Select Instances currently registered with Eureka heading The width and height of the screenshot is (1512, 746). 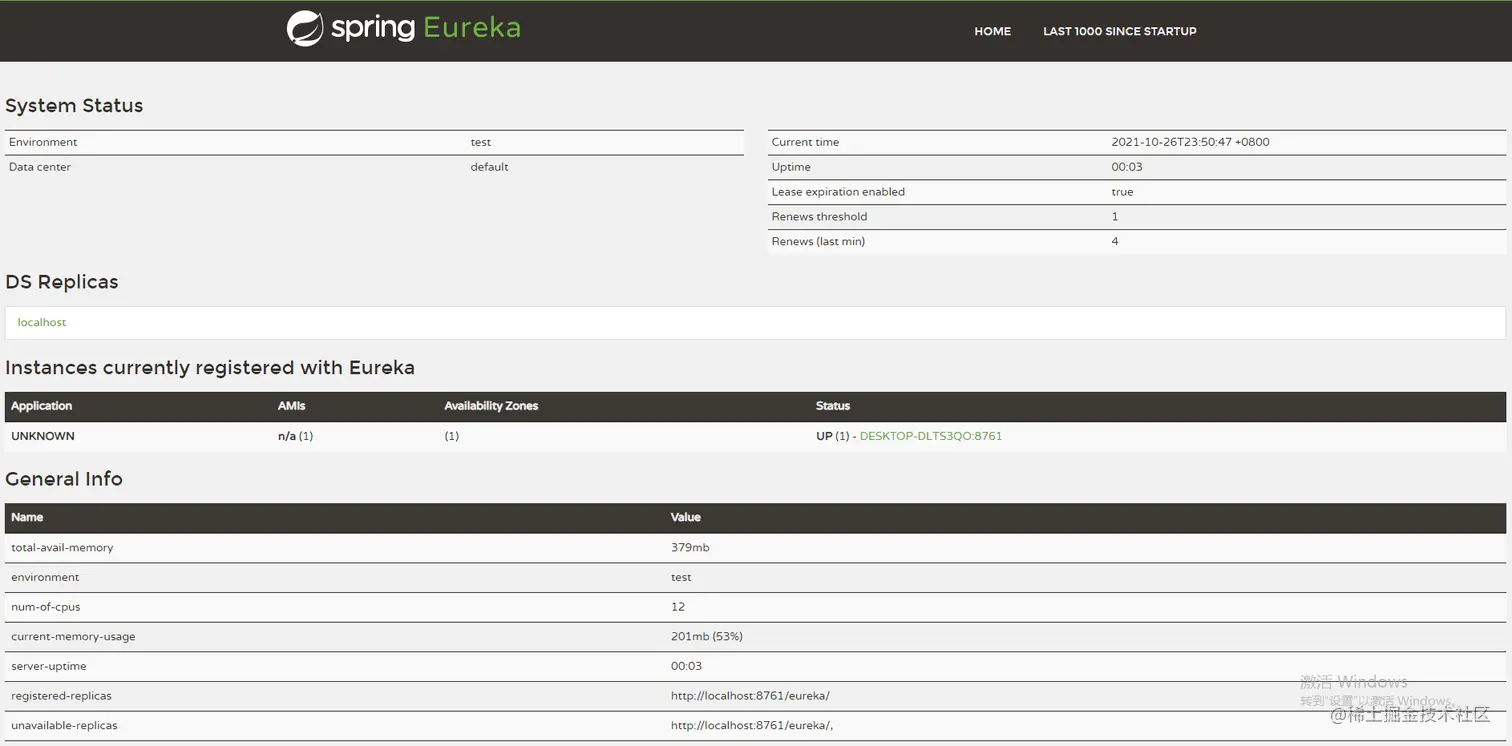point(210,368)
